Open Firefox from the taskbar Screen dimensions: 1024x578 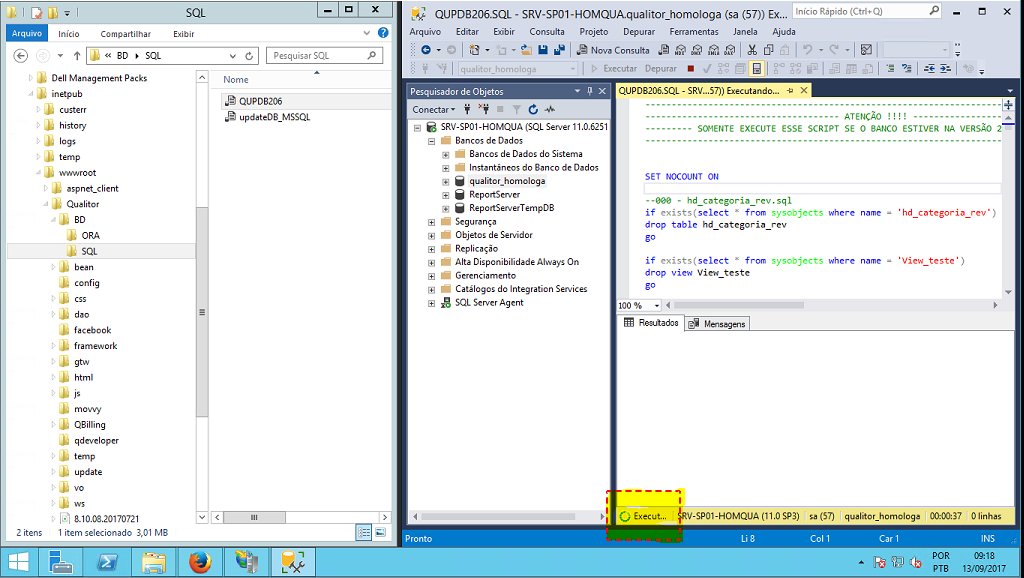click(x=200, y=562)
